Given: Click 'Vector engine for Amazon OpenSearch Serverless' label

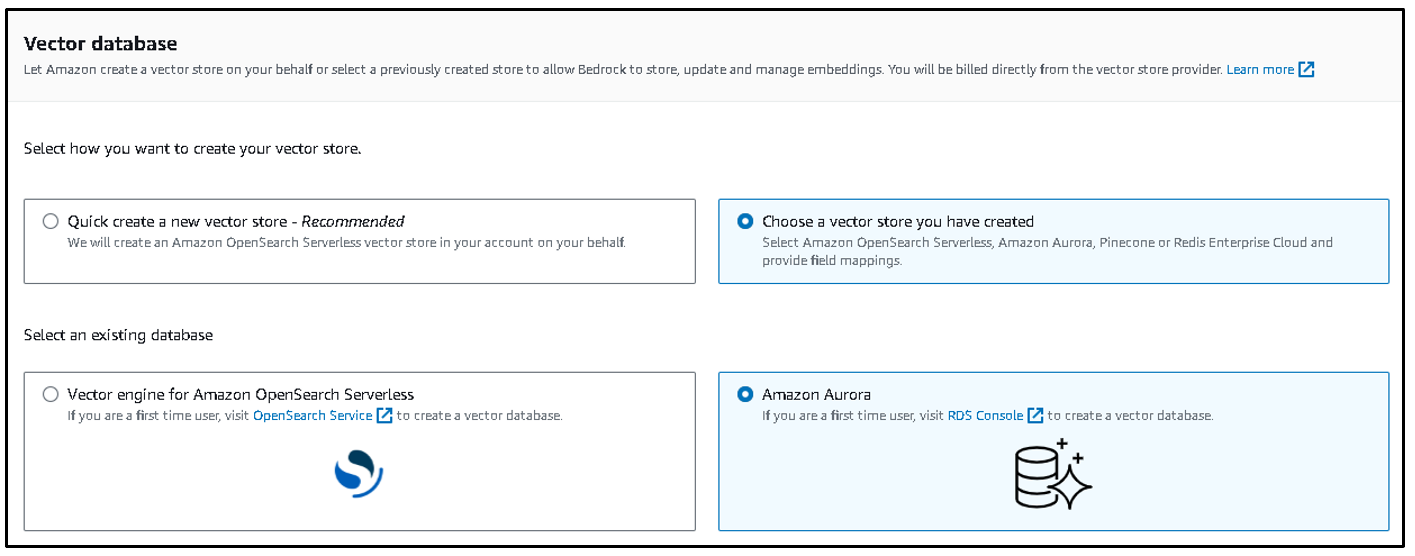Looking at the screenshot, I should 241,395.
